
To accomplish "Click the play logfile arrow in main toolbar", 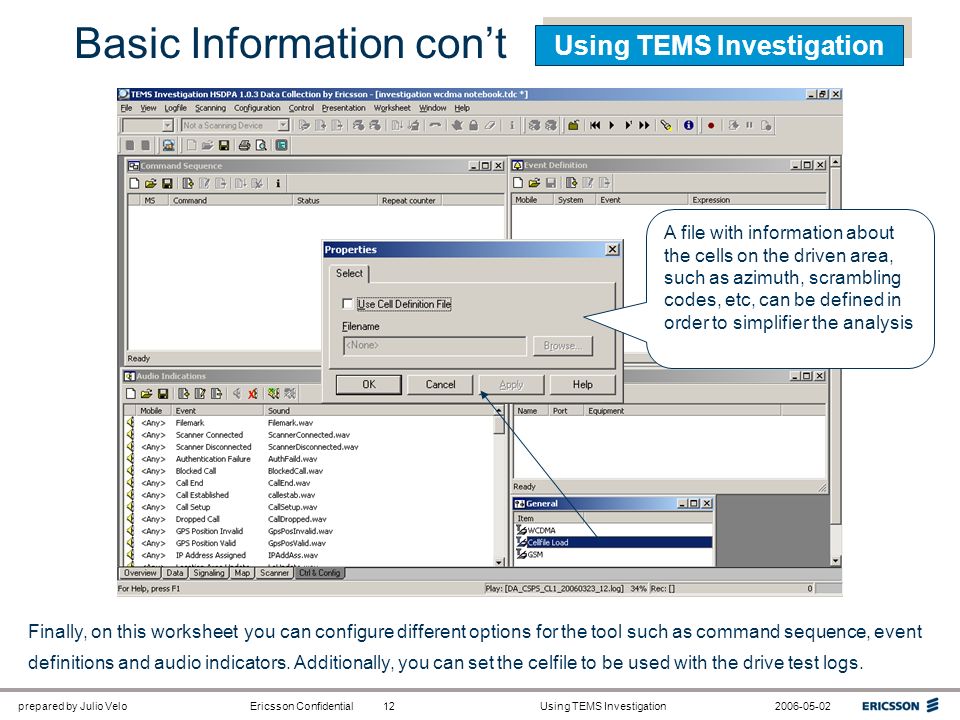I will (612, 126).
